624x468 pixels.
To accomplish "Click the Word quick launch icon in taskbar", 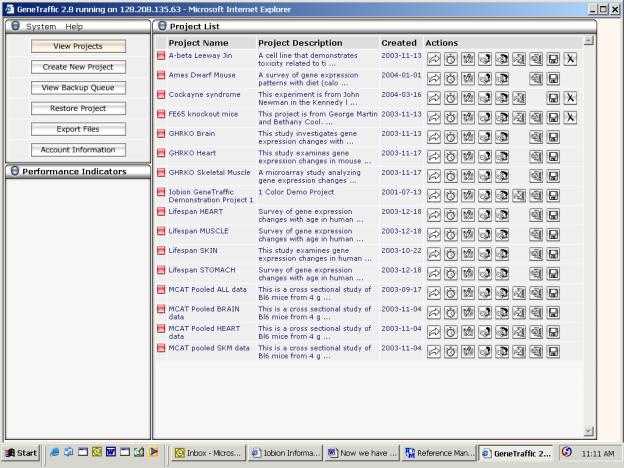I will point(111,452).
